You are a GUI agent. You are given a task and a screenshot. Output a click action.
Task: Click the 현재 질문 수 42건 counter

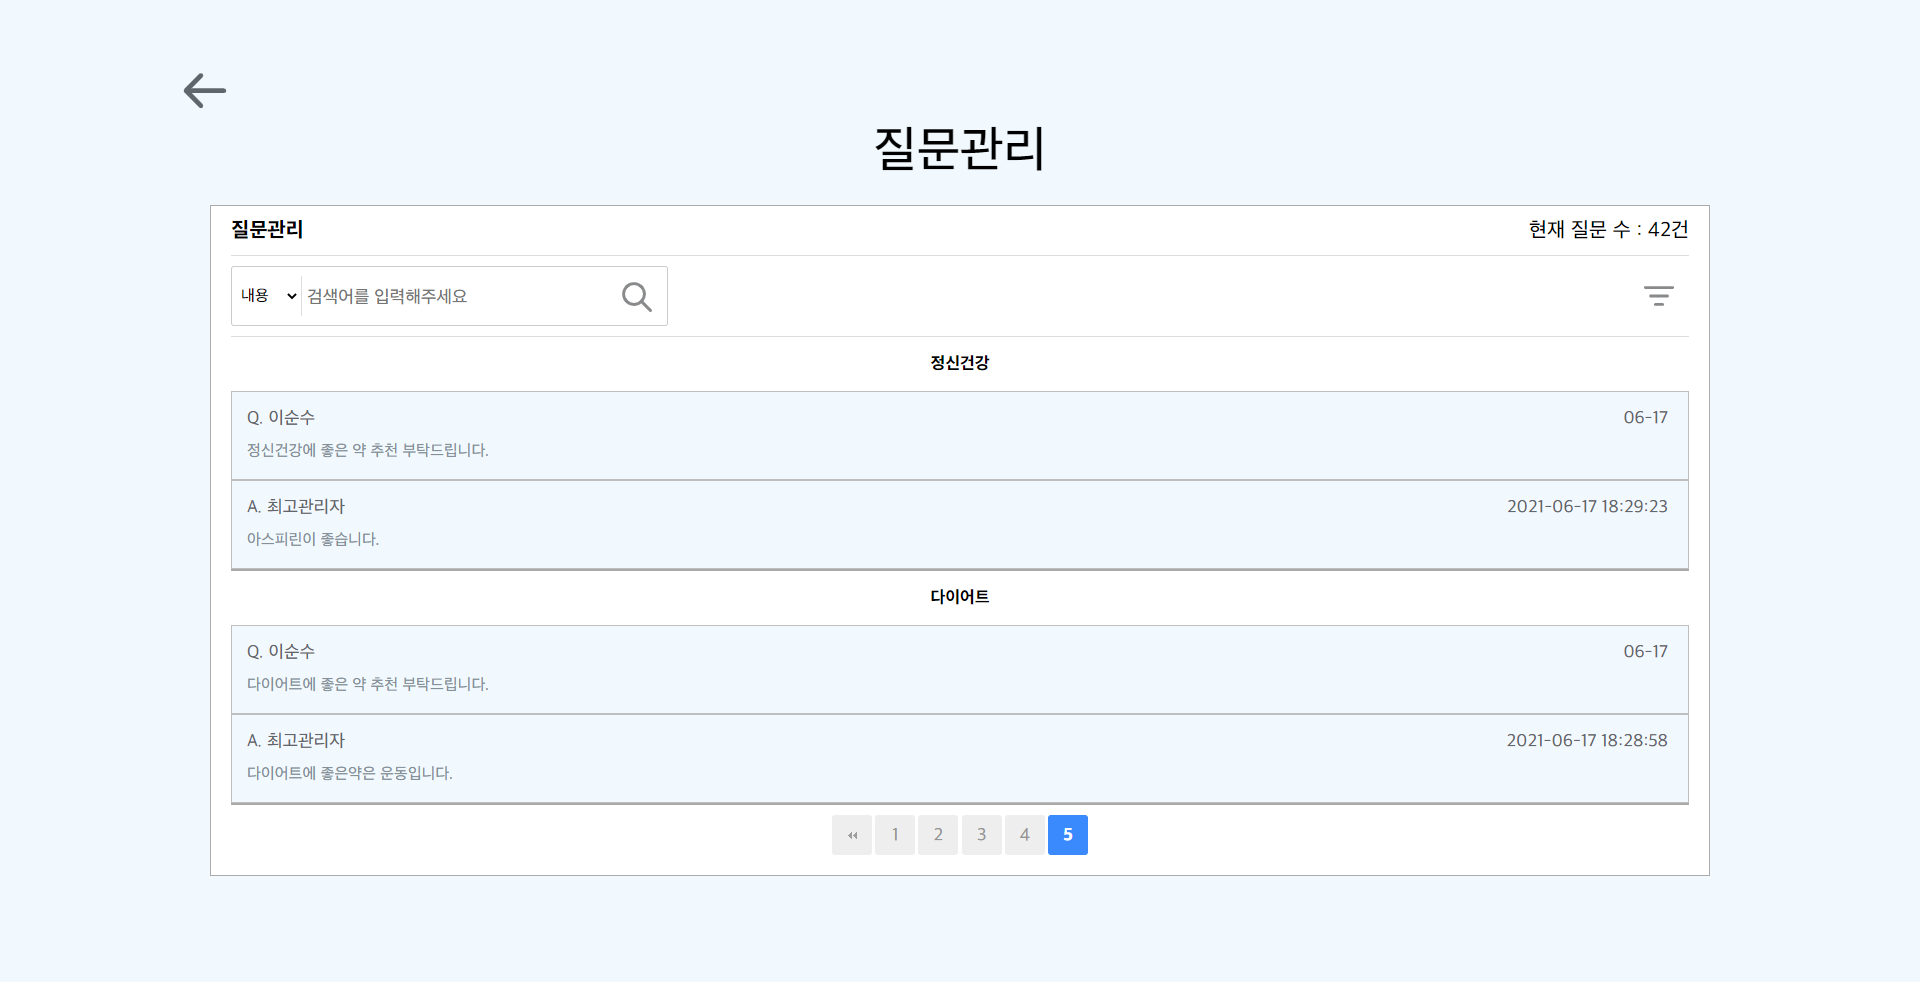[1607, 230]
